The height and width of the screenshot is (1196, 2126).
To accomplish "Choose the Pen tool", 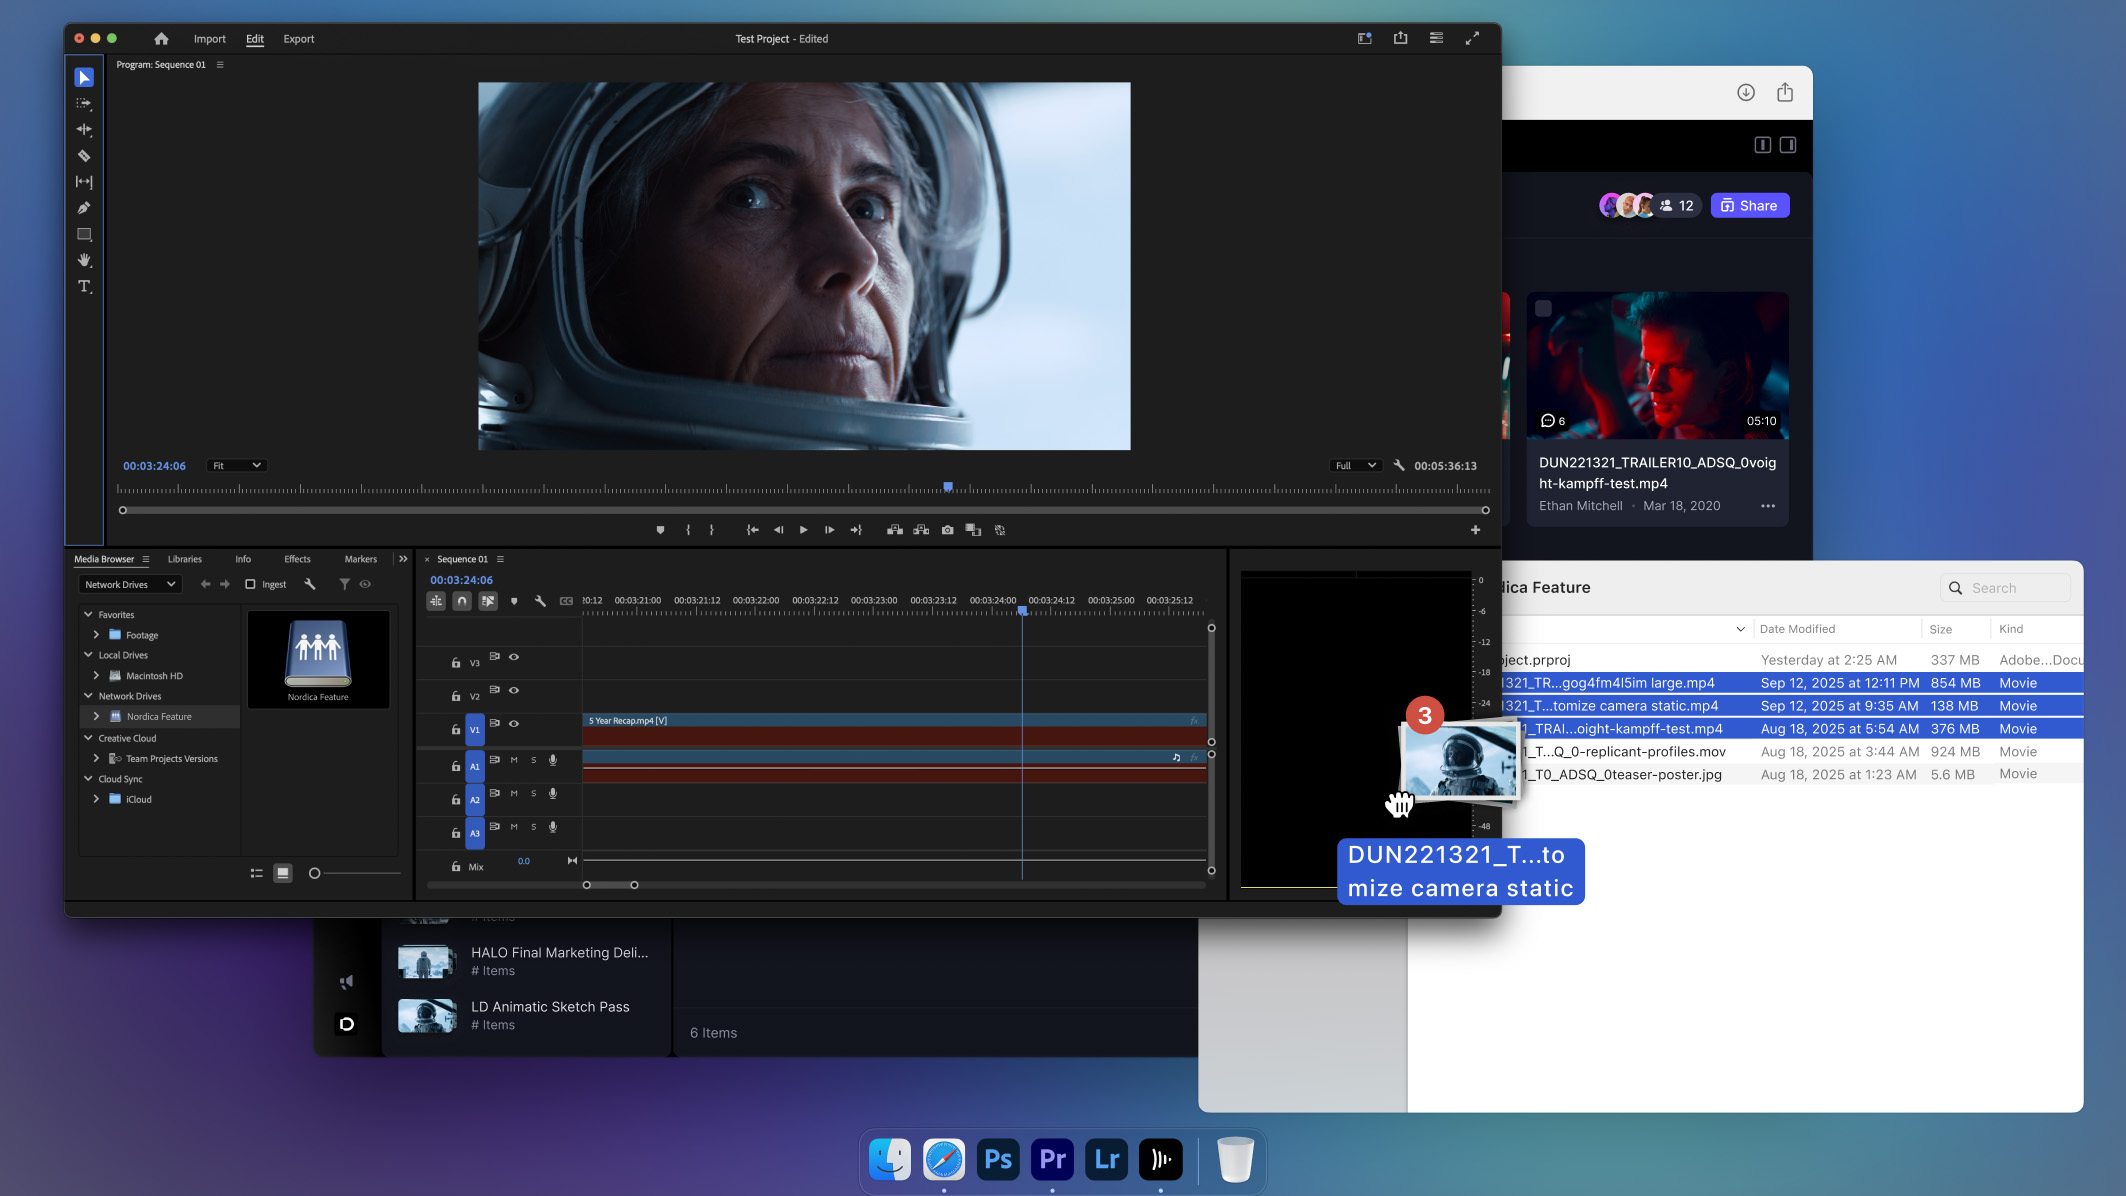I will [84, 207].
